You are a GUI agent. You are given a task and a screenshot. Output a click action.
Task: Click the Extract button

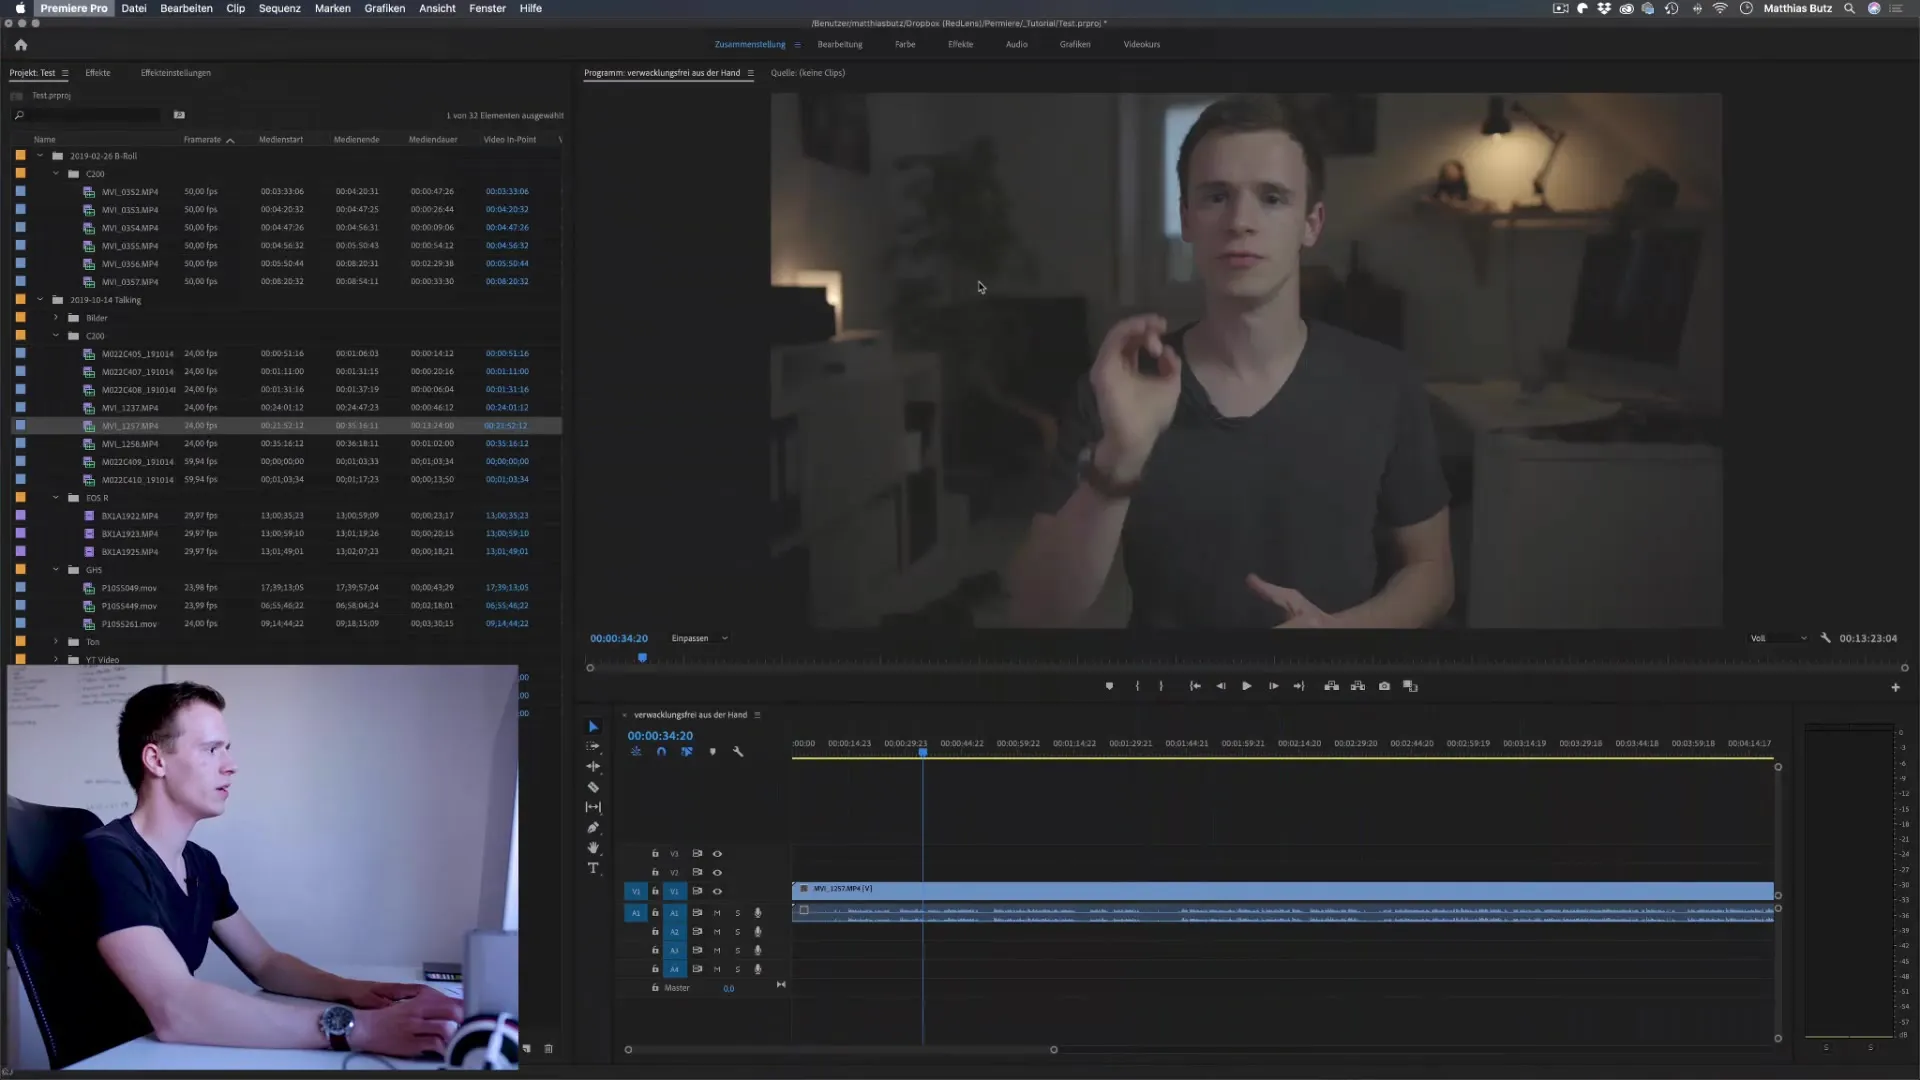click(1358, 686)
